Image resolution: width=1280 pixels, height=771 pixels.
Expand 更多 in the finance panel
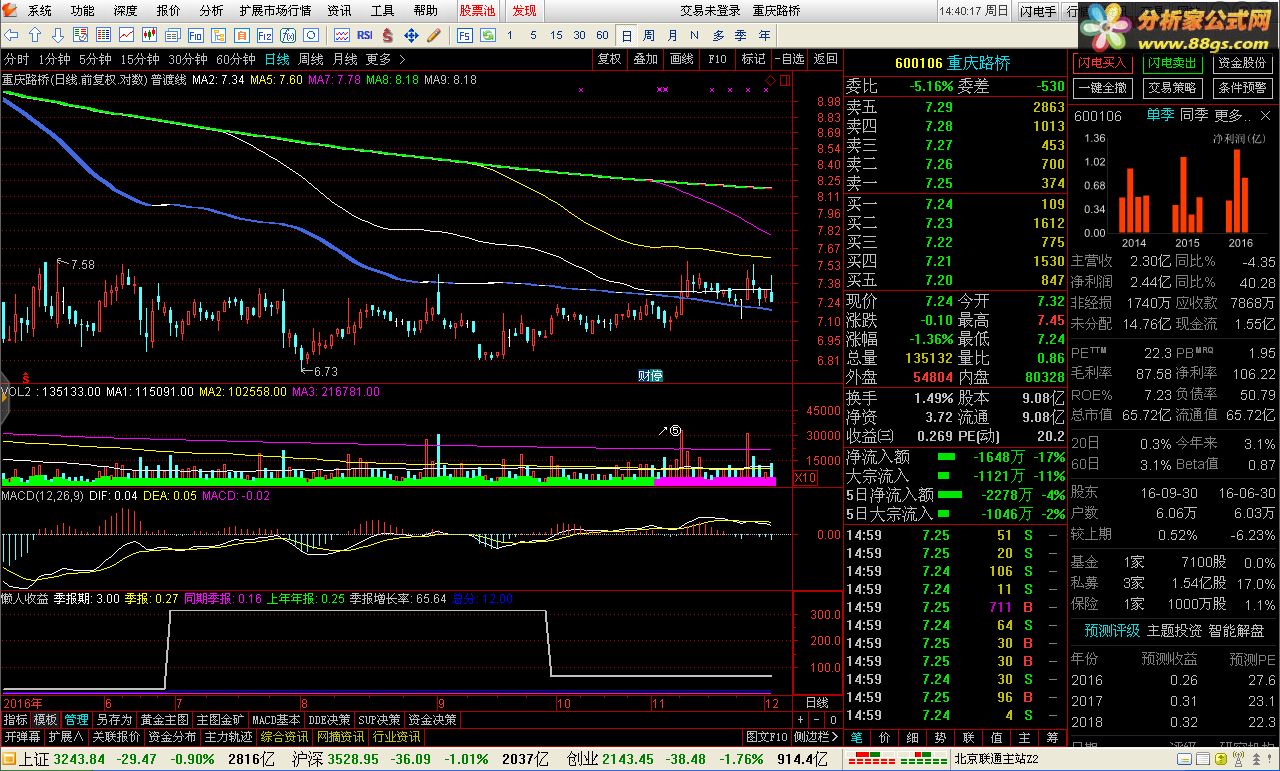pos(1231,115)
